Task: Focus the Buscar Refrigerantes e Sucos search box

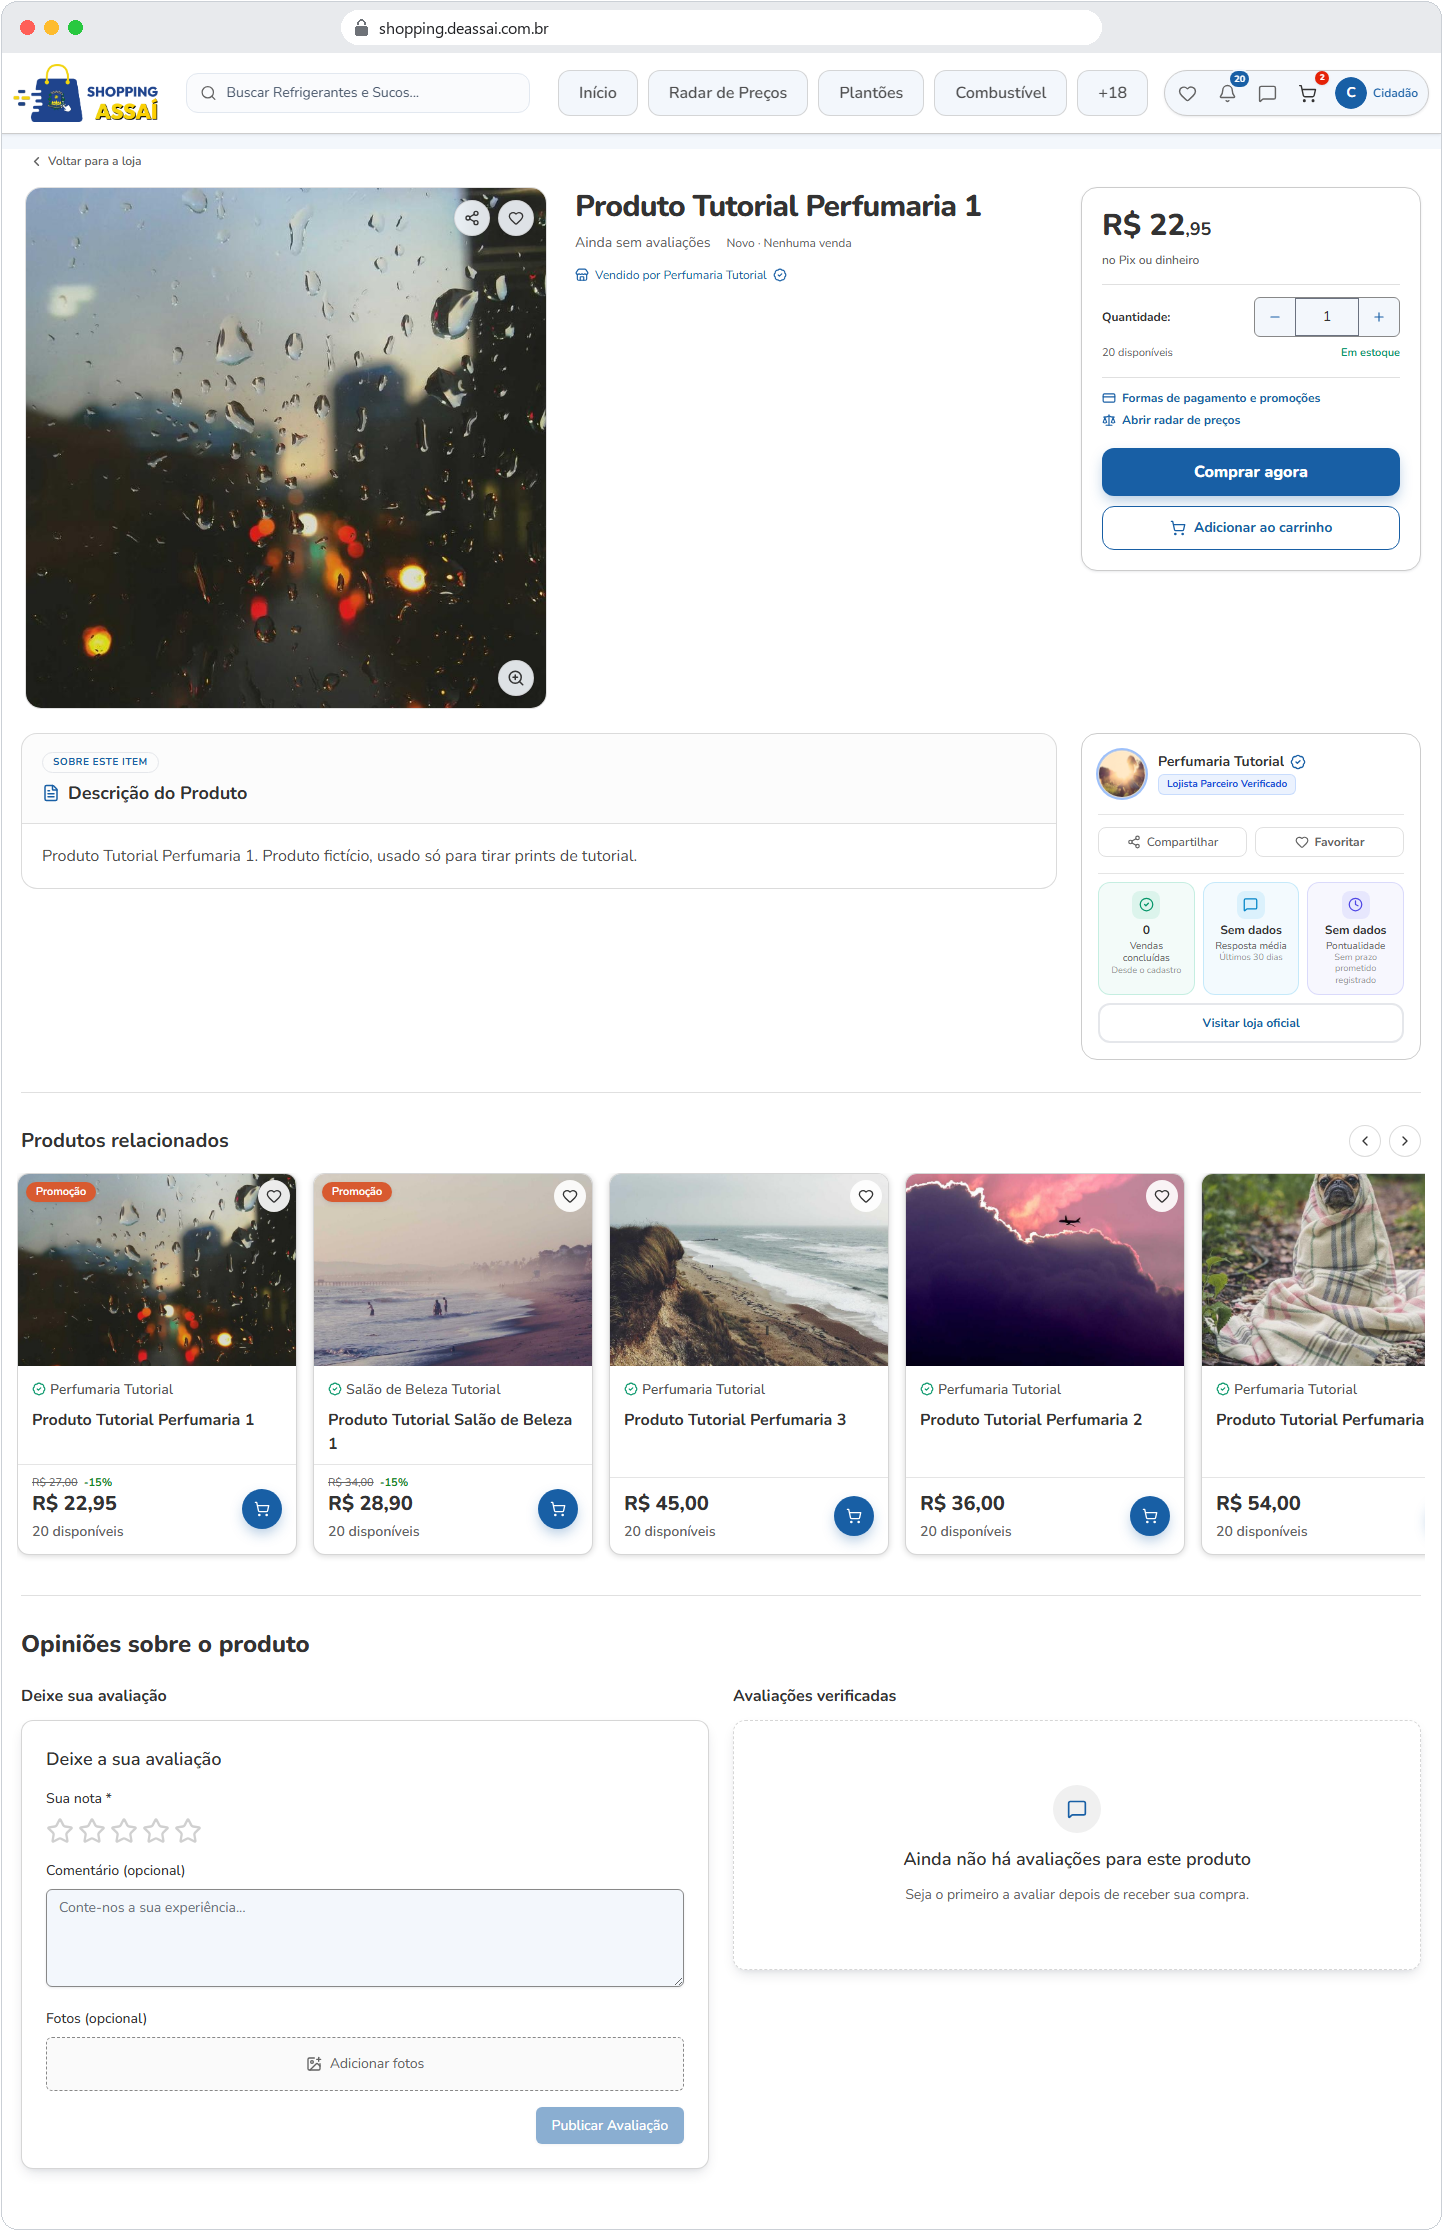Action: click(358, 93)
